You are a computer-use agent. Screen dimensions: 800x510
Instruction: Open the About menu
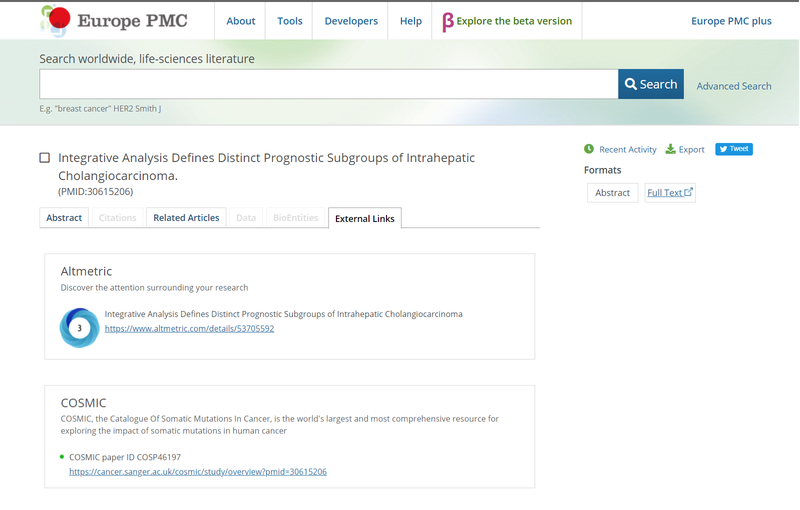pos(240,21)
